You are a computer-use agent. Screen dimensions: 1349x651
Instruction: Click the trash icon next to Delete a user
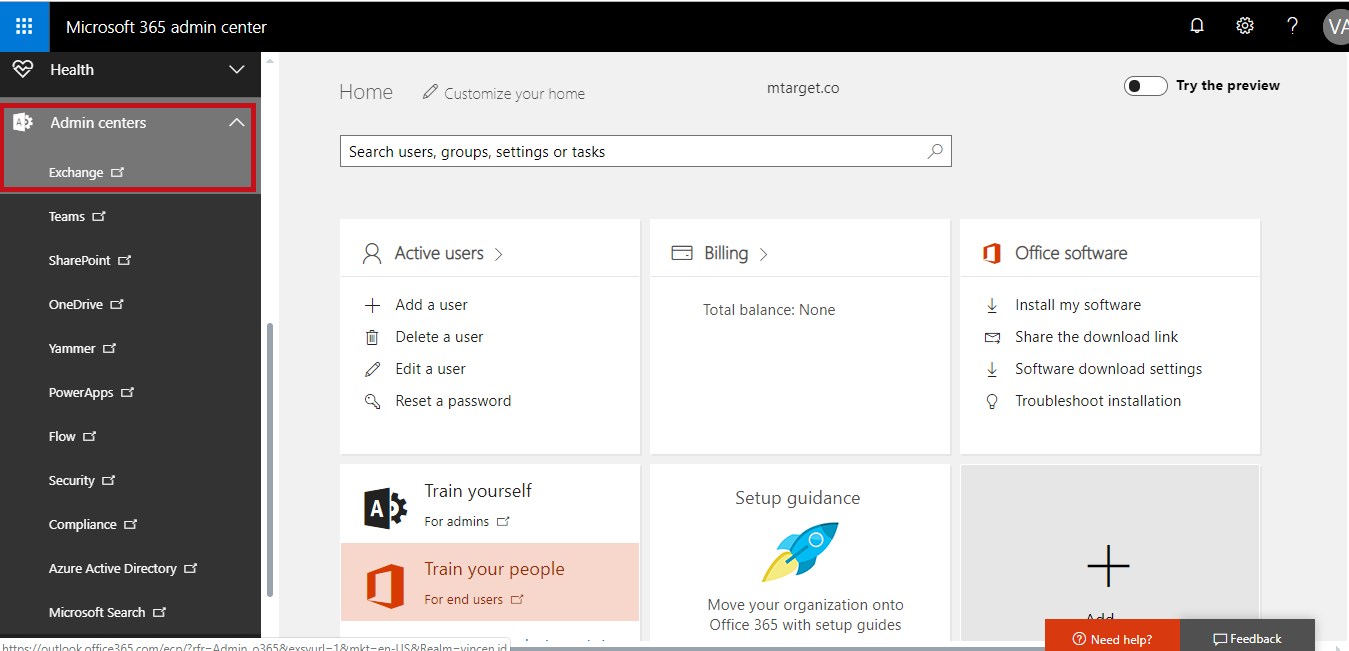(373, 337)
